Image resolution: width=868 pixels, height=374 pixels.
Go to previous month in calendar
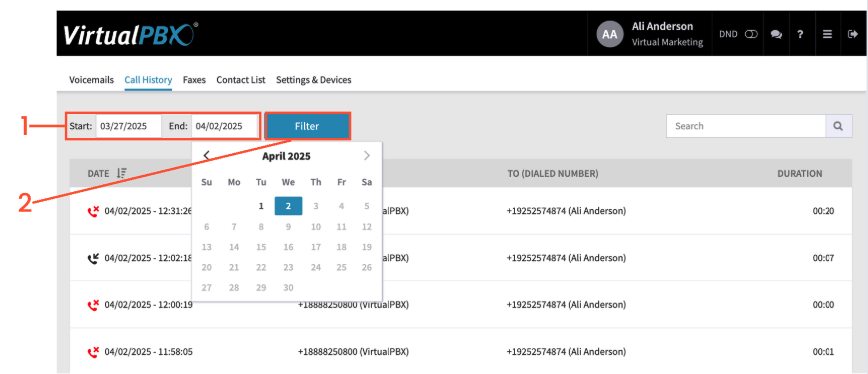(206, 156)
